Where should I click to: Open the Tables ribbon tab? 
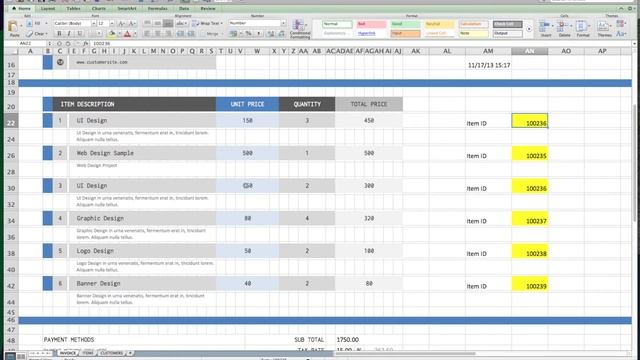[73, 9]
